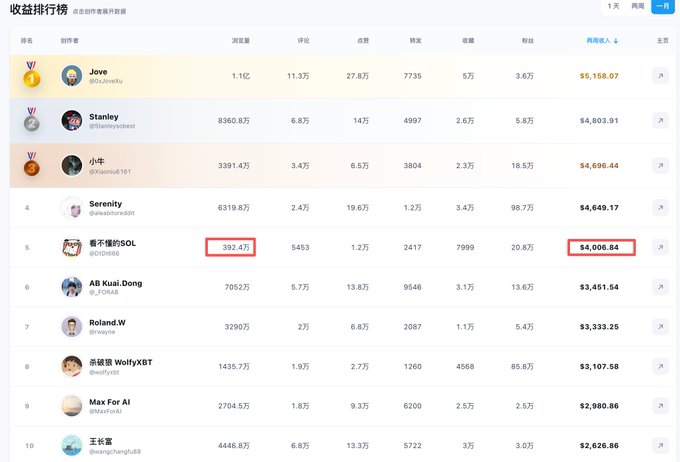Sort by the 转发 column header
The width and height of the screenshot is (680, 462).
click(415, 41)
